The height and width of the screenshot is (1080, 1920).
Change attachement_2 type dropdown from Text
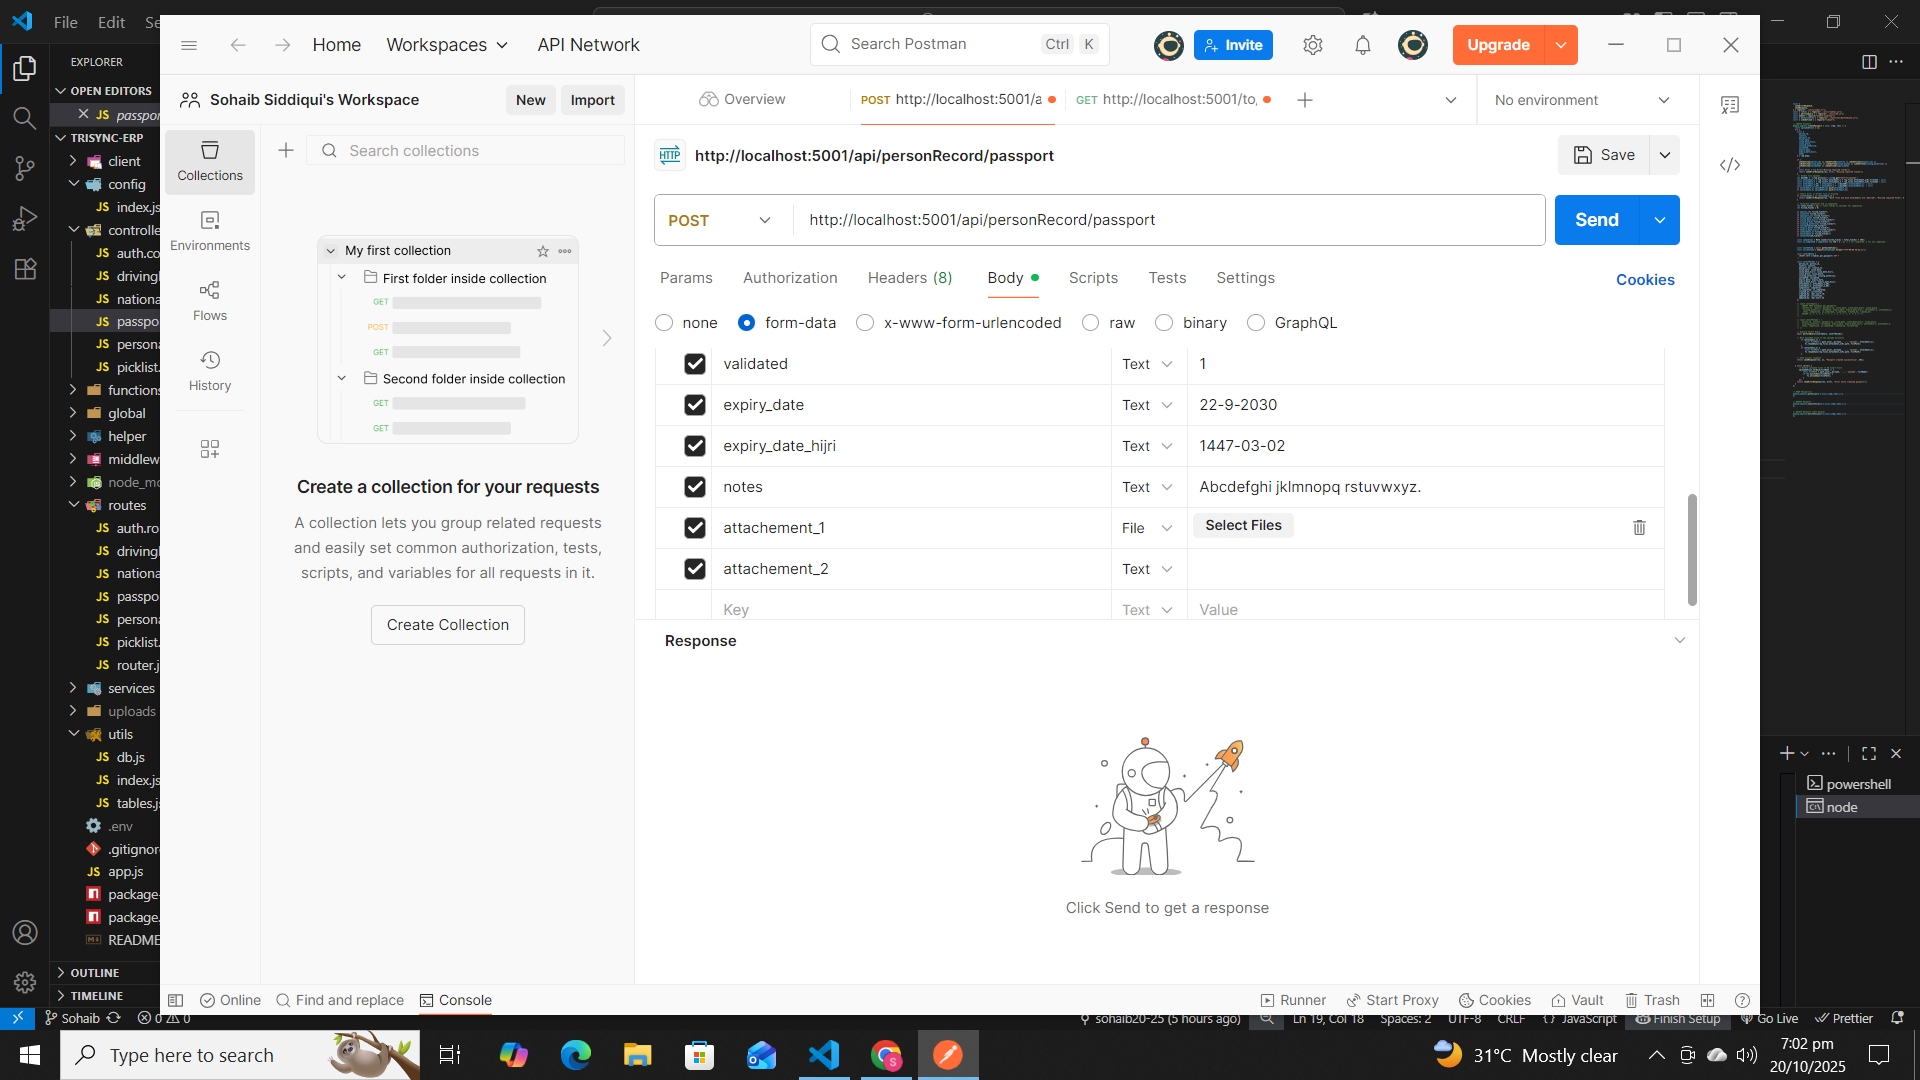[1147, 569]
